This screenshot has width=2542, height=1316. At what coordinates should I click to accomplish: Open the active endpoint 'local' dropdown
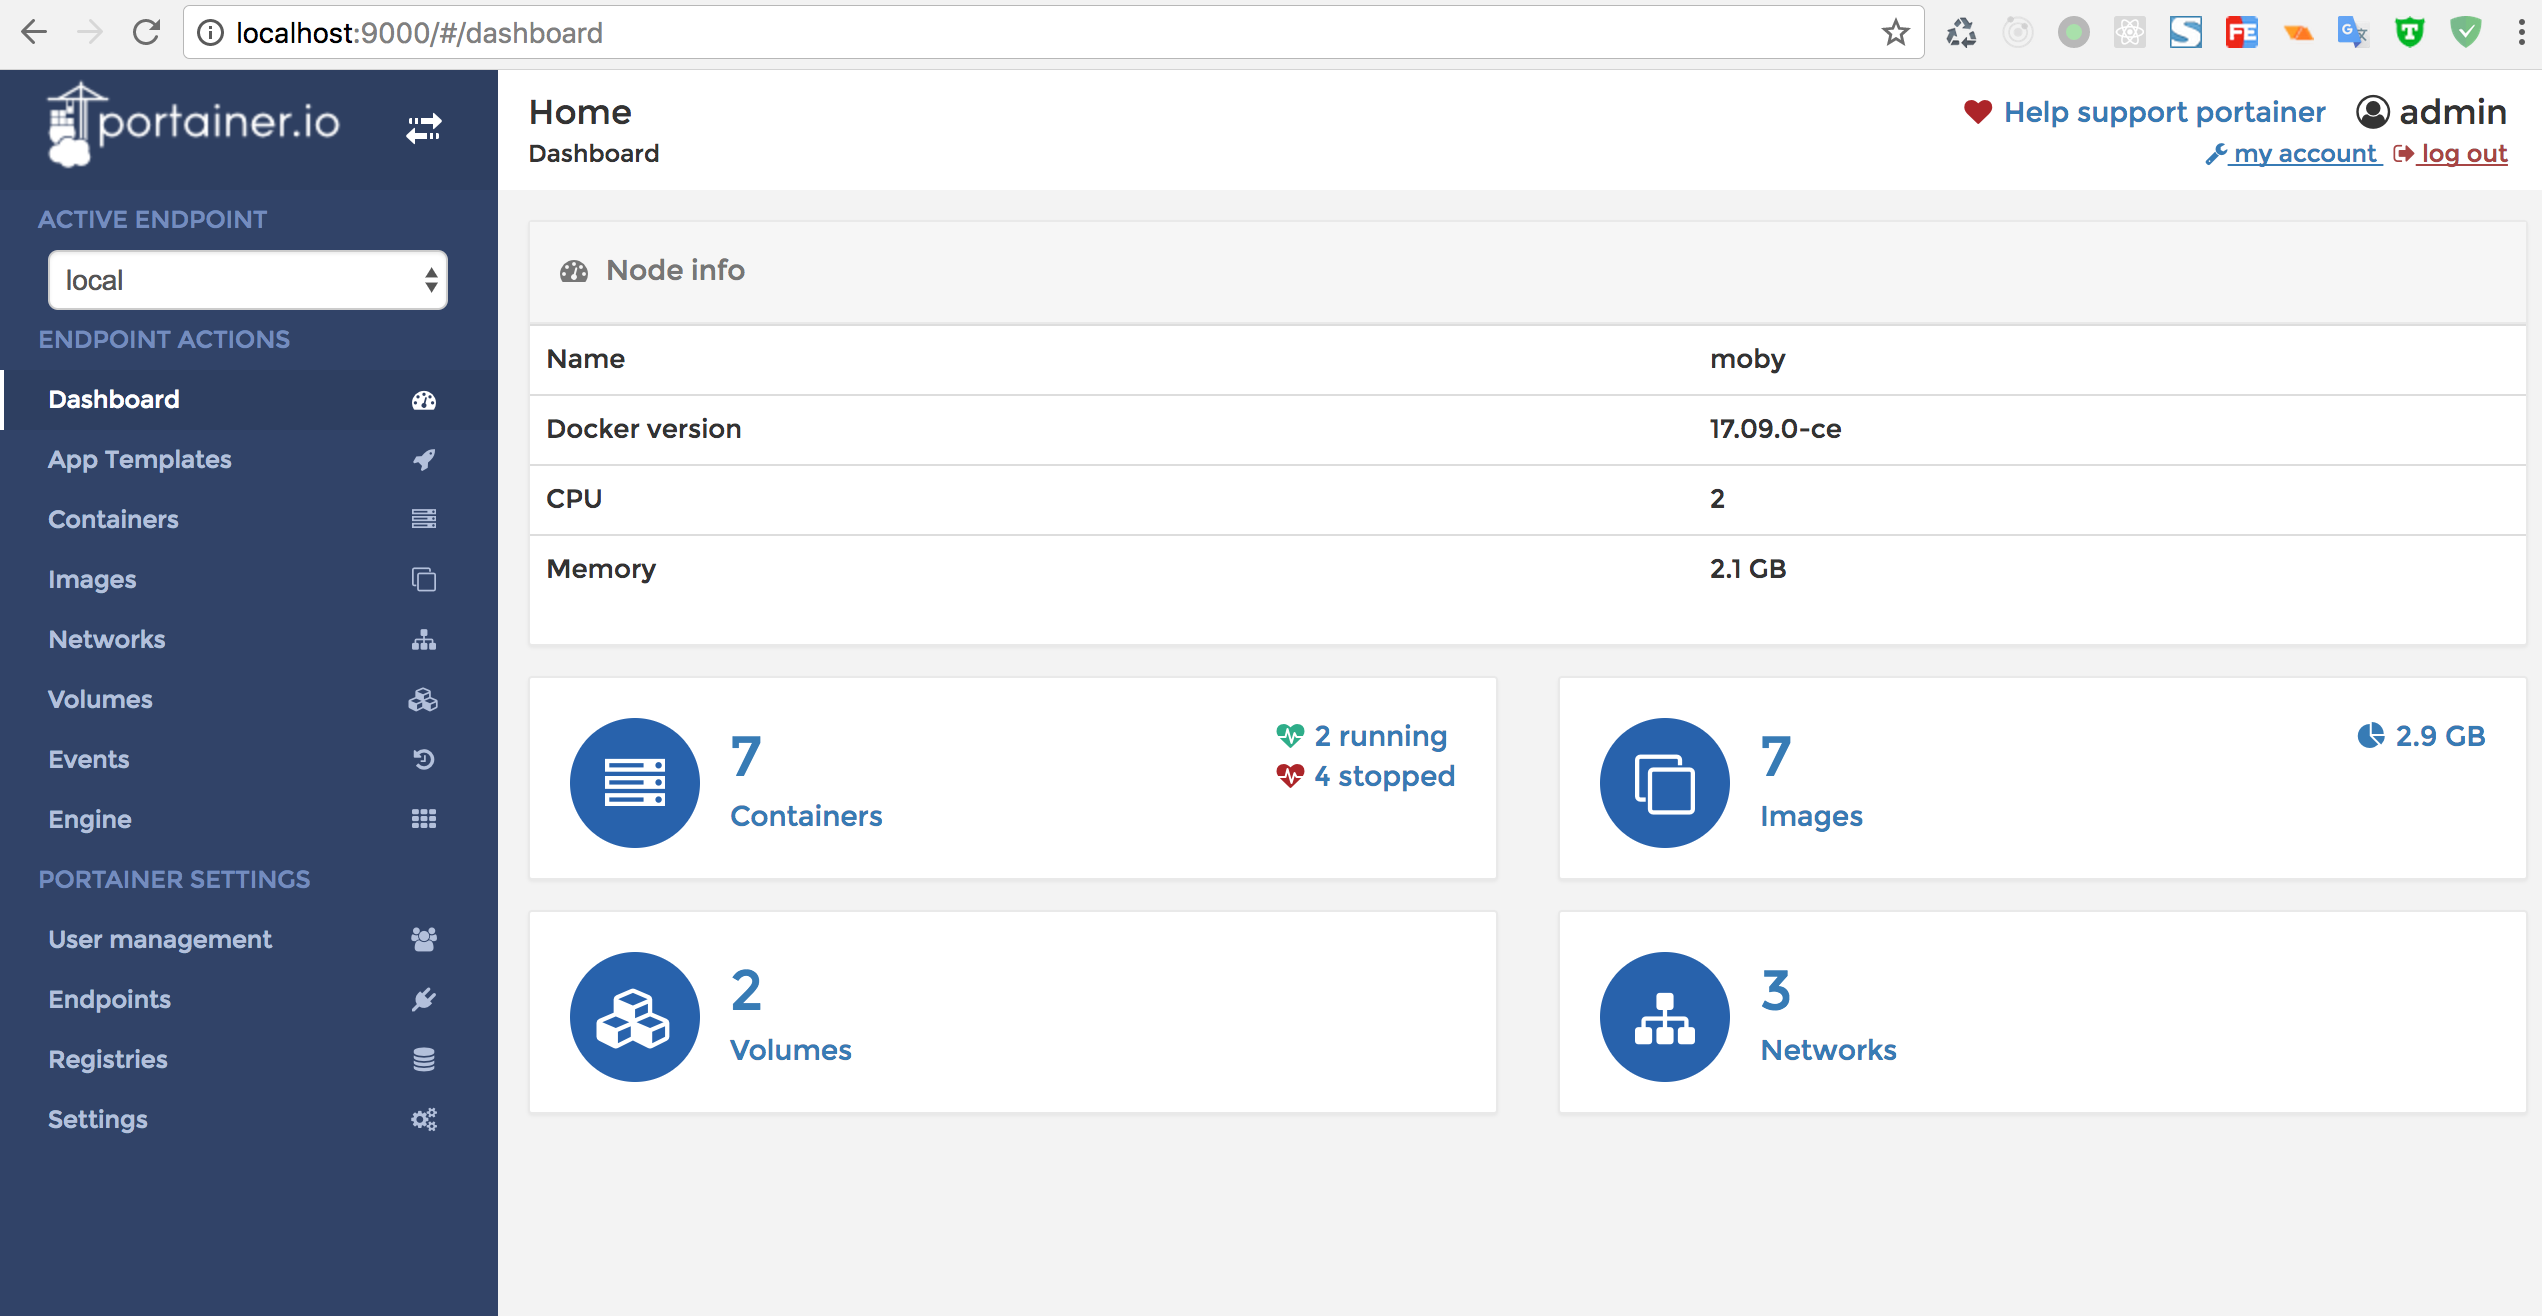(247, 280)
